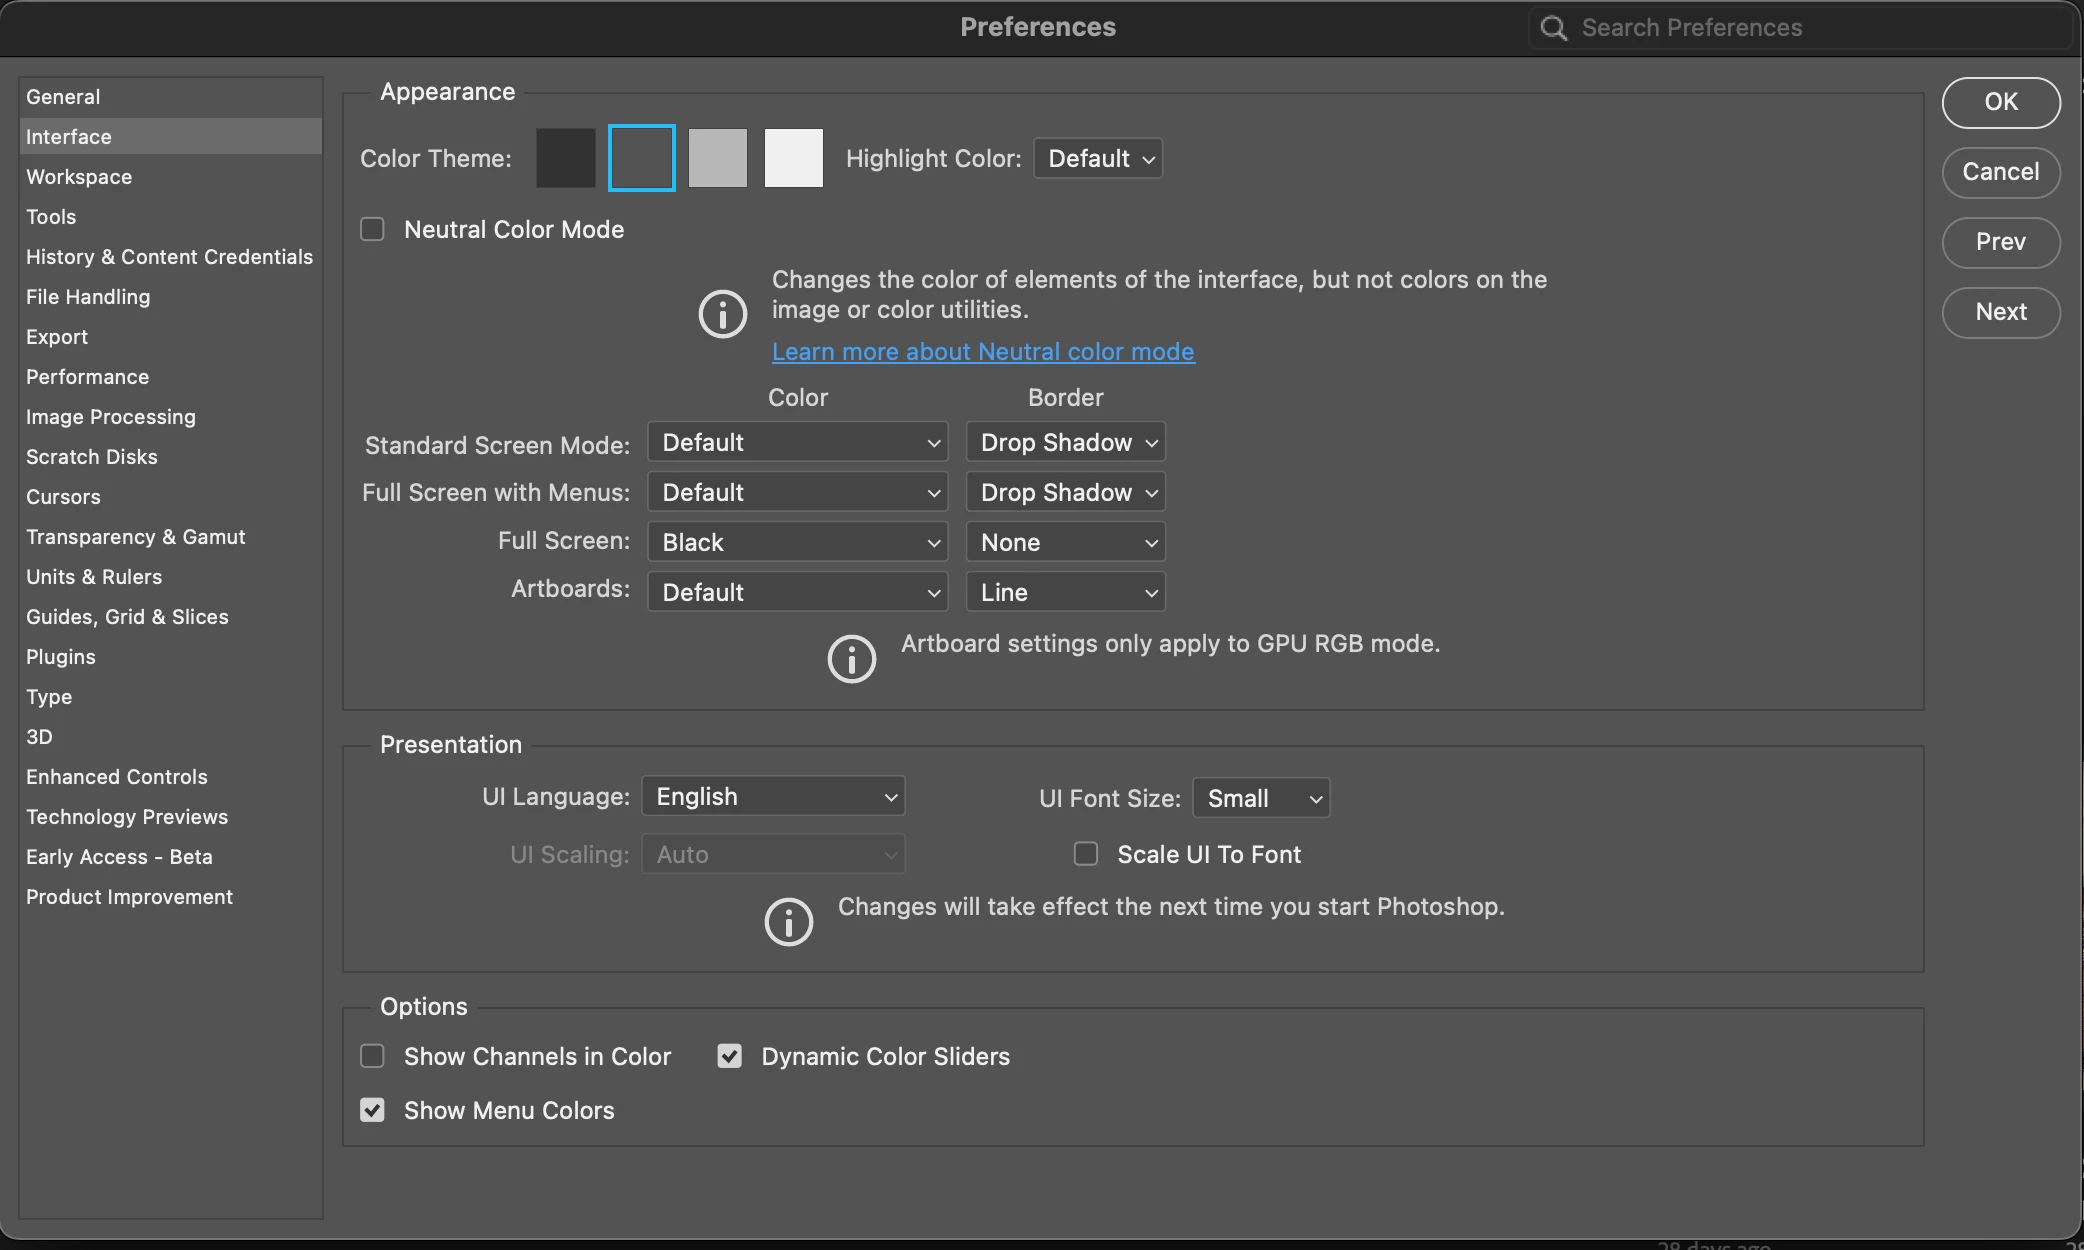Uncheck Dynamic Color Sliders
2084x1250 pixels.
pyautogui.click(x=730, y=1057)
